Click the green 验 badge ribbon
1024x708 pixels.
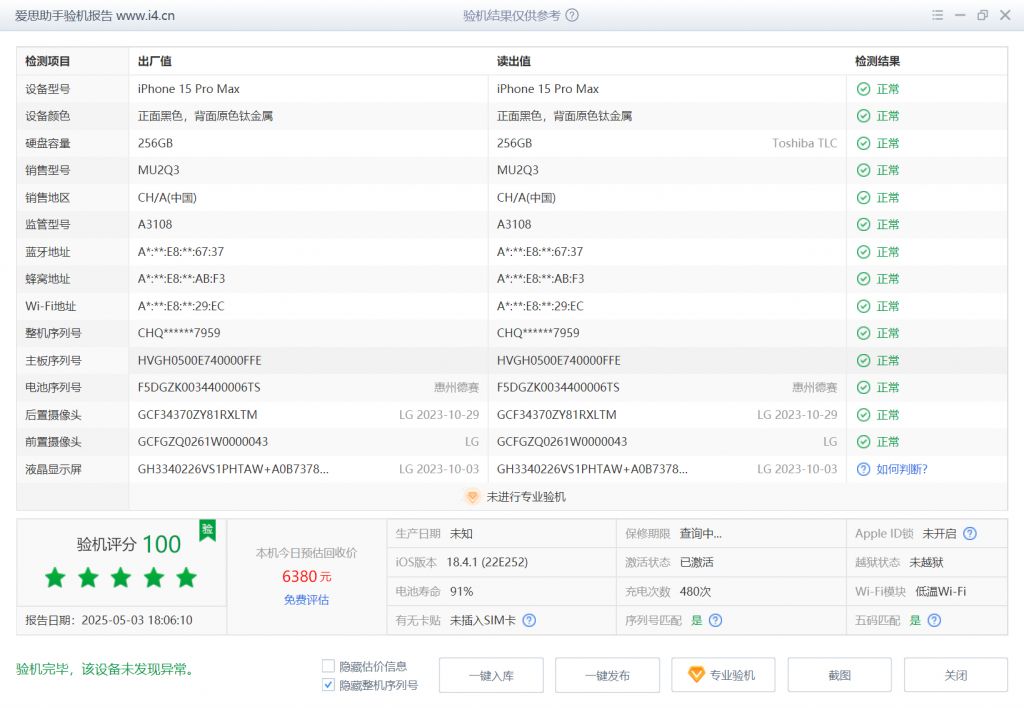click(x=207, y=529)
